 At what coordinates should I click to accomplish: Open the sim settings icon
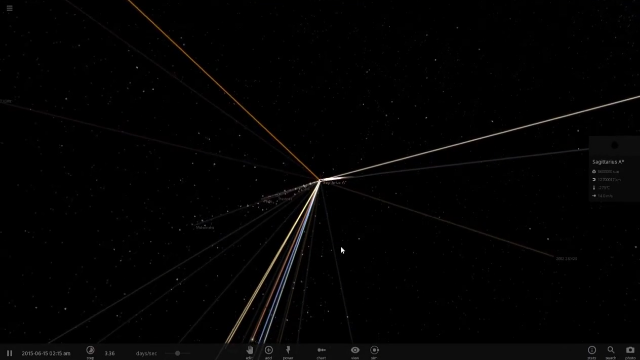(x=374, y=350)
